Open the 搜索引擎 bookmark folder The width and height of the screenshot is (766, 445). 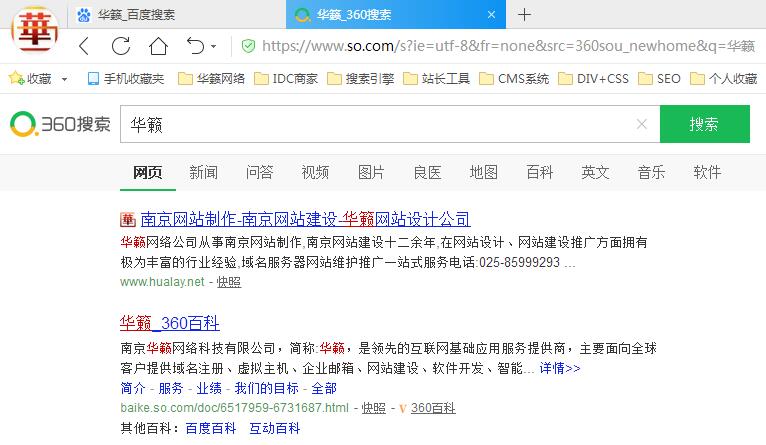click(361, 79)
